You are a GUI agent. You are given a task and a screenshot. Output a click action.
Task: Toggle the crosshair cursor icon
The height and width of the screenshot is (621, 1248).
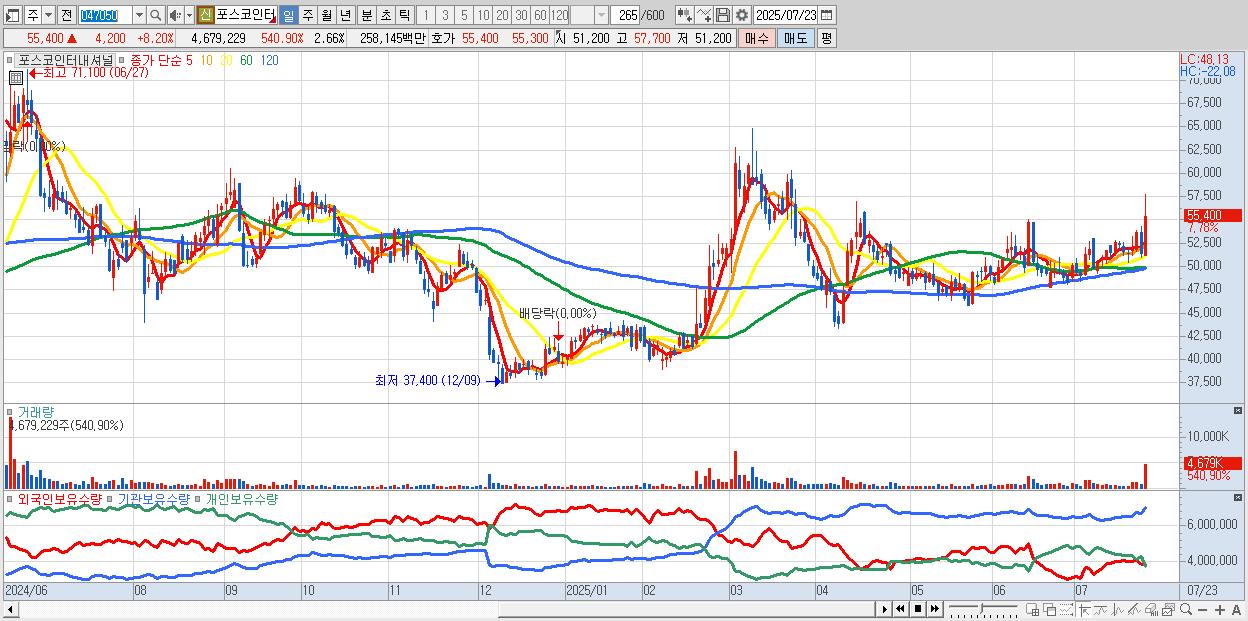(x=1084, y=608)
